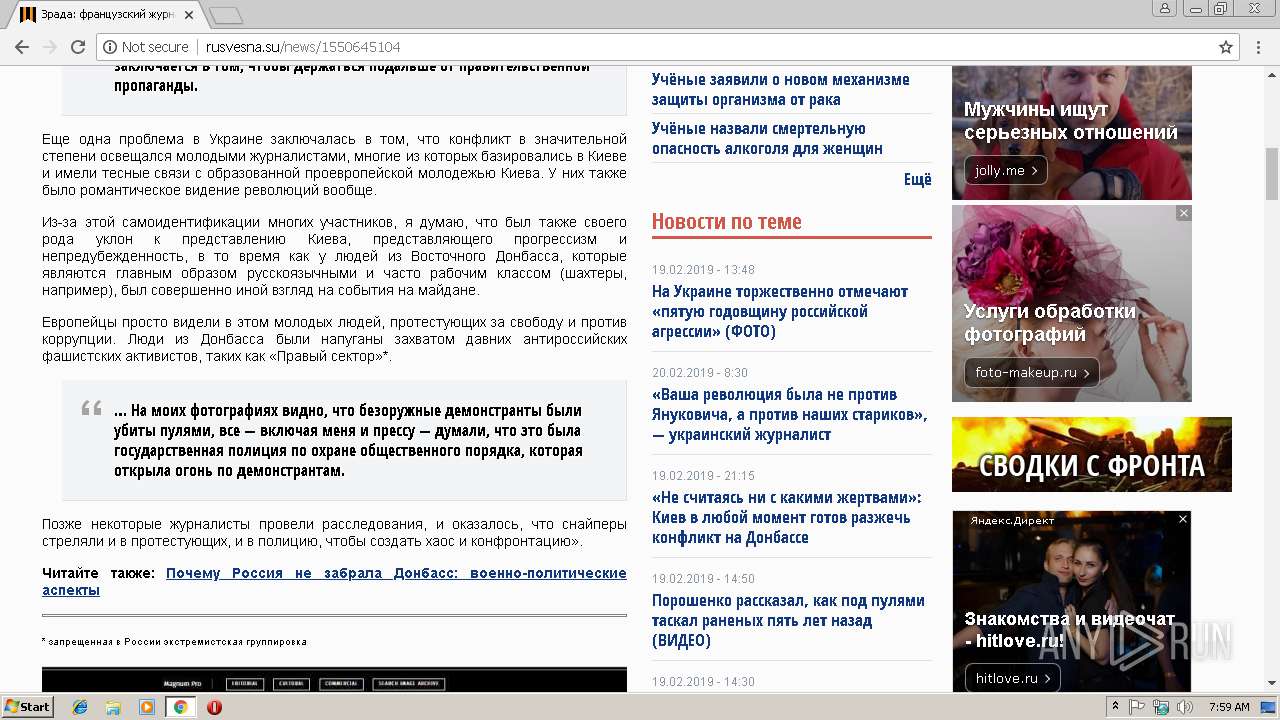Select the Зрада: французский журн tab
1280x720 pixels.
click(x=107, y=15)
